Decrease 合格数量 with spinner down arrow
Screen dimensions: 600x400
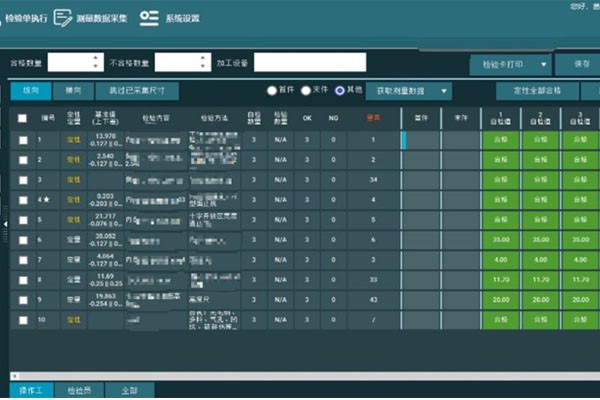tap(96, 66)
